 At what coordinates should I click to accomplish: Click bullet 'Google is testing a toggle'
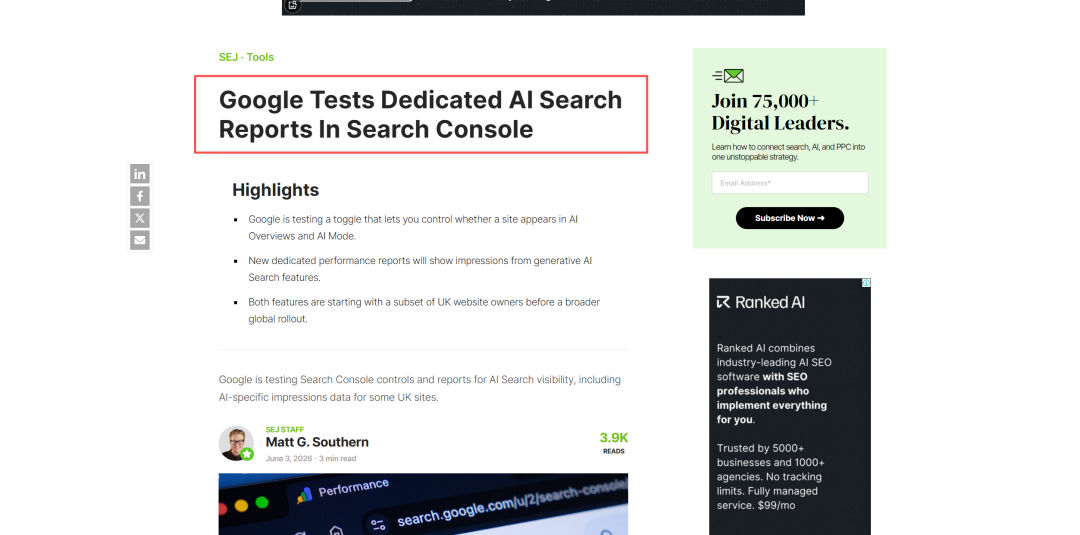(413, 228)
